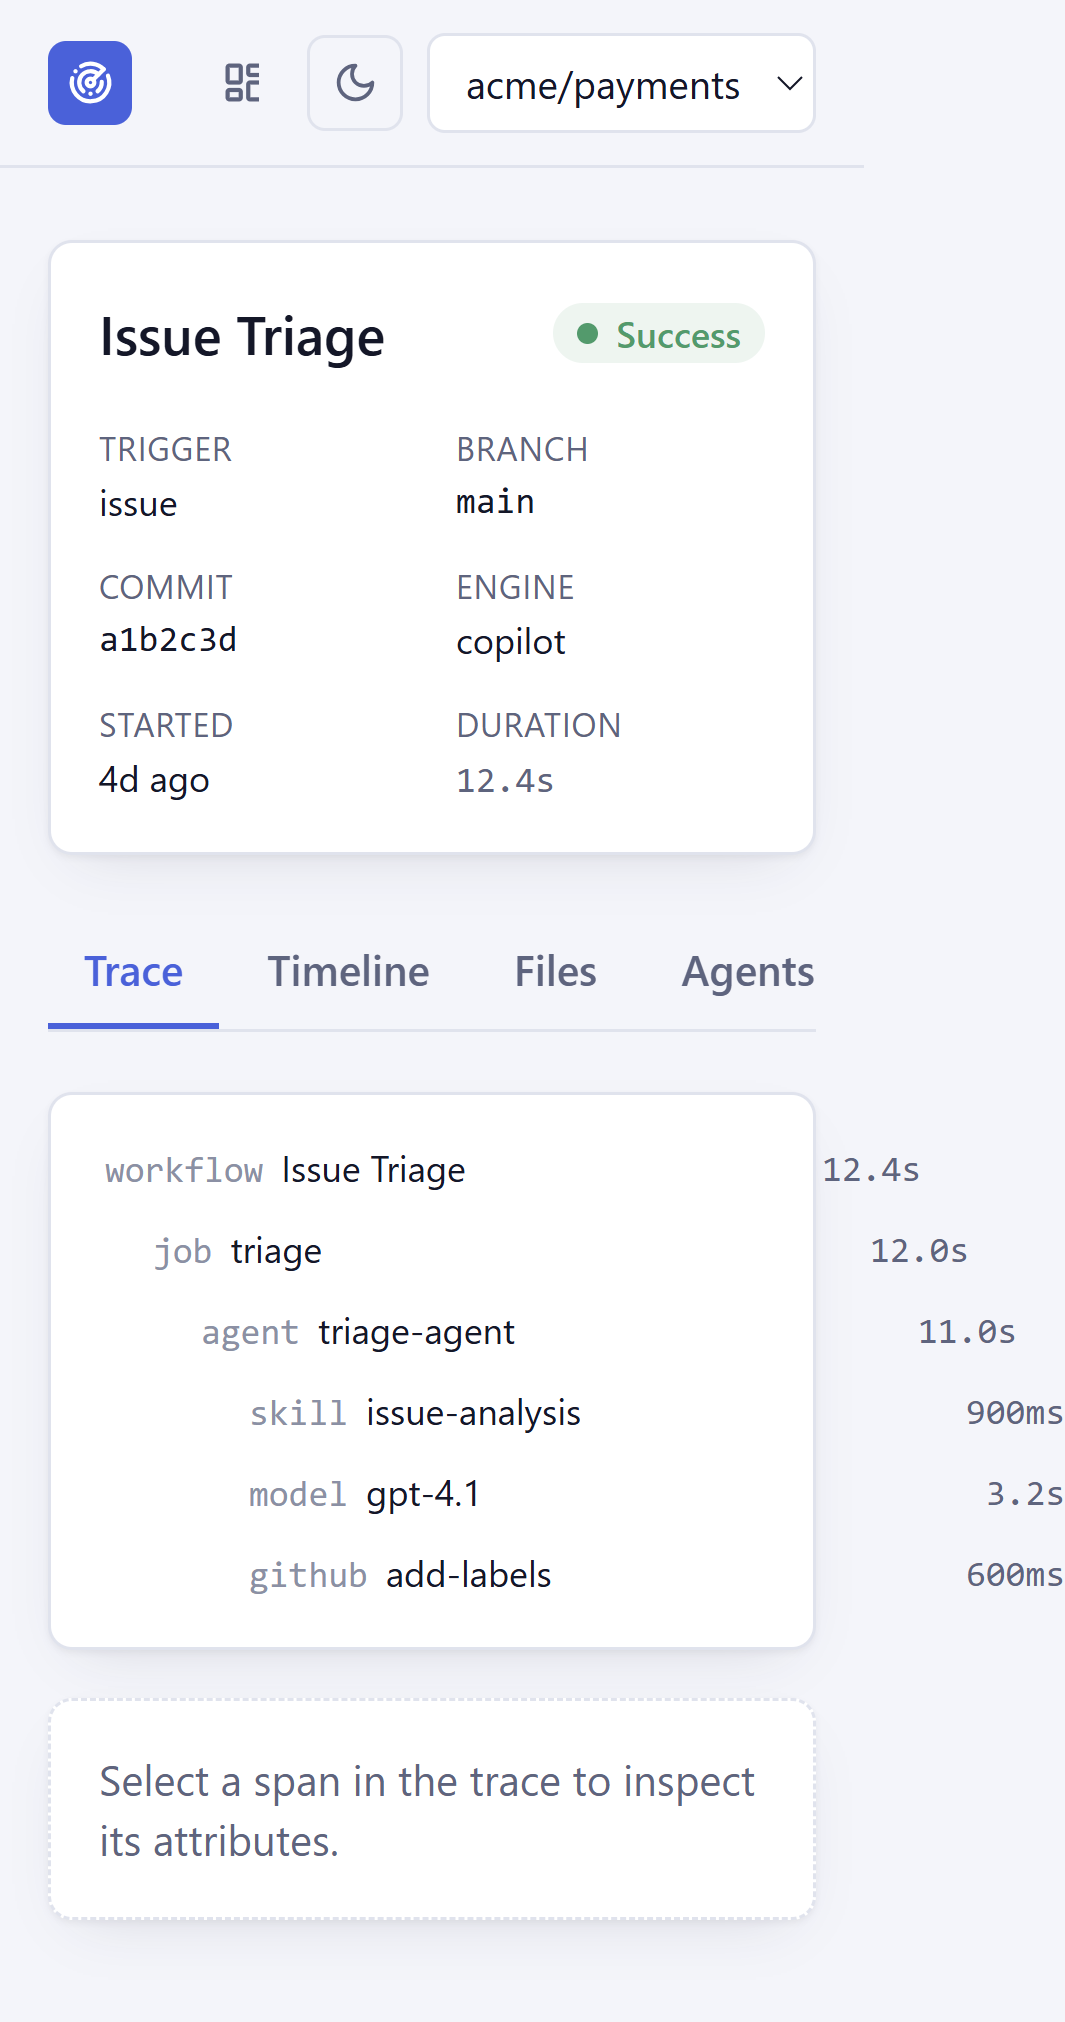Click the branch value main
The image size is (1065, 2022).
[x=495, y=502]
